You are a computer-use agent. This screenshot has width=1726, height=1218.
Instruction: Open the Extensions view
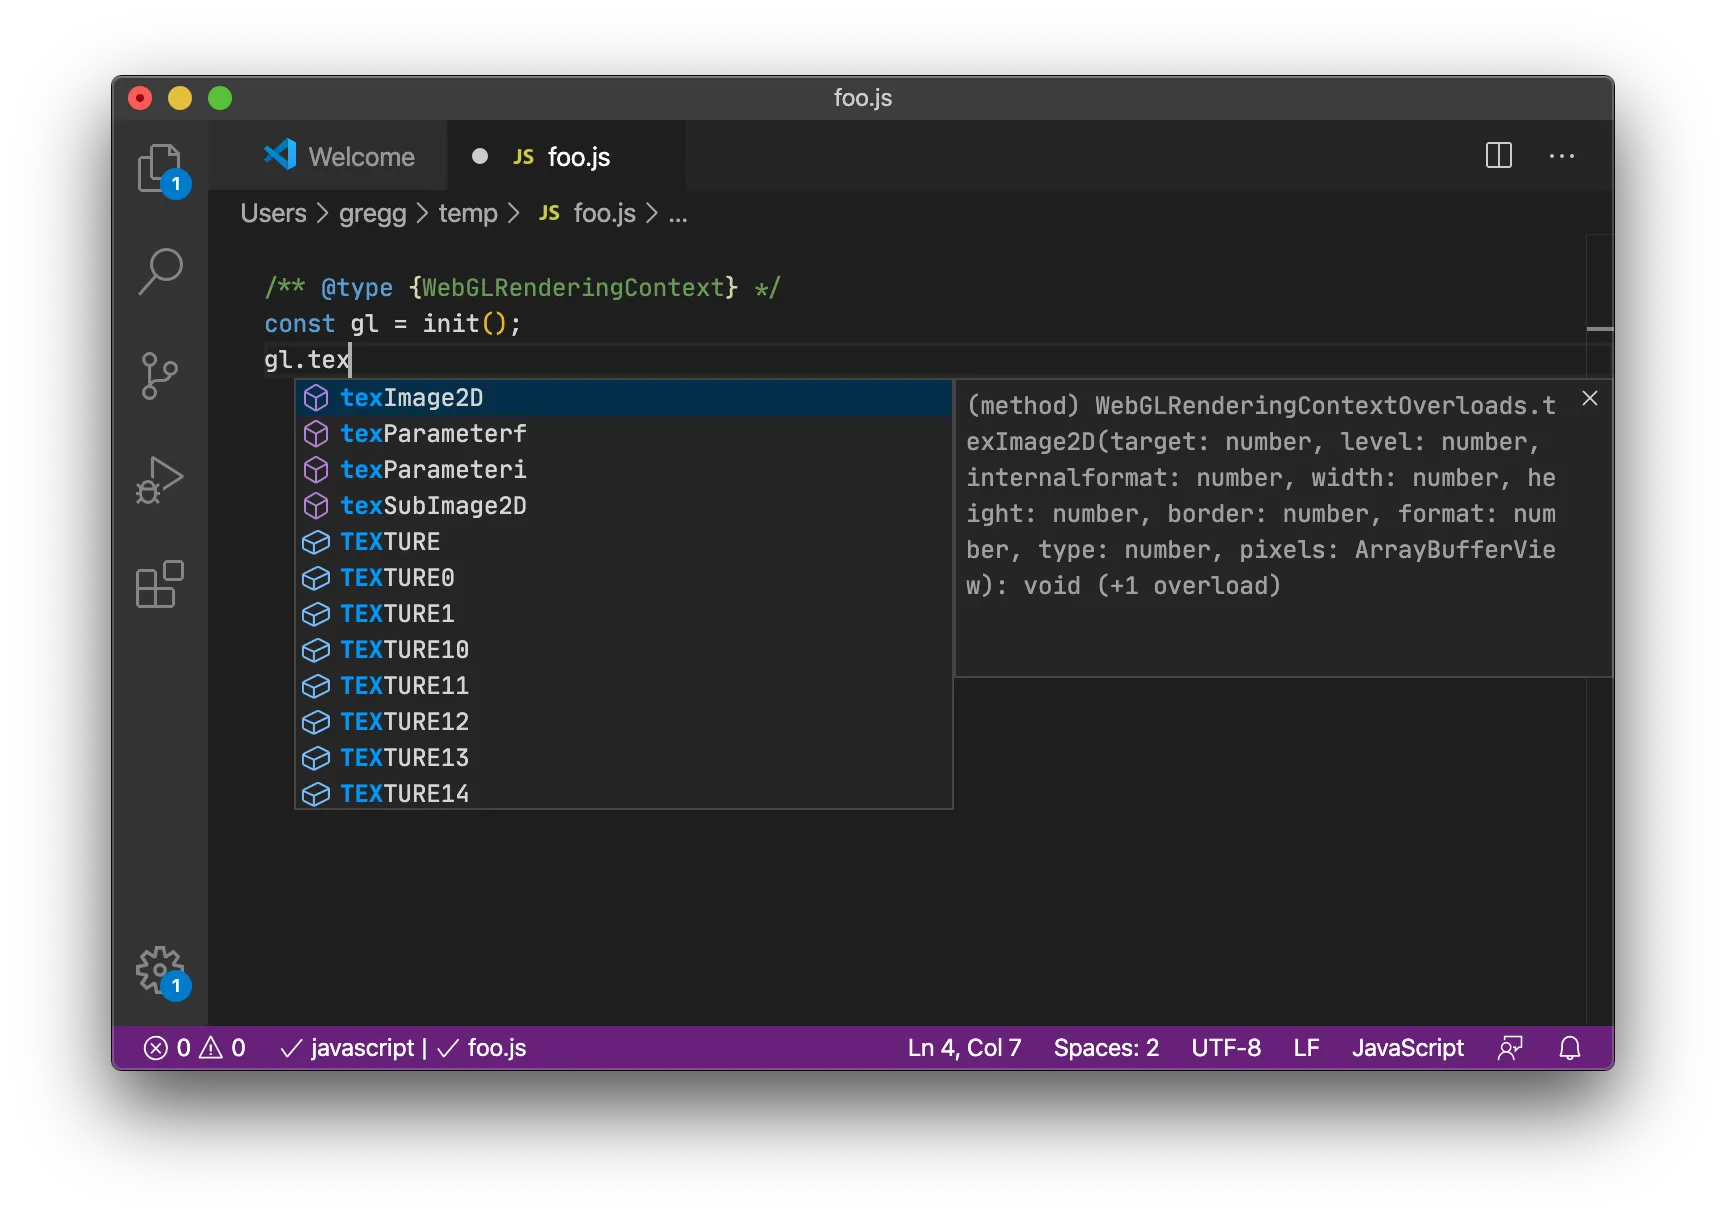[160, 584]
